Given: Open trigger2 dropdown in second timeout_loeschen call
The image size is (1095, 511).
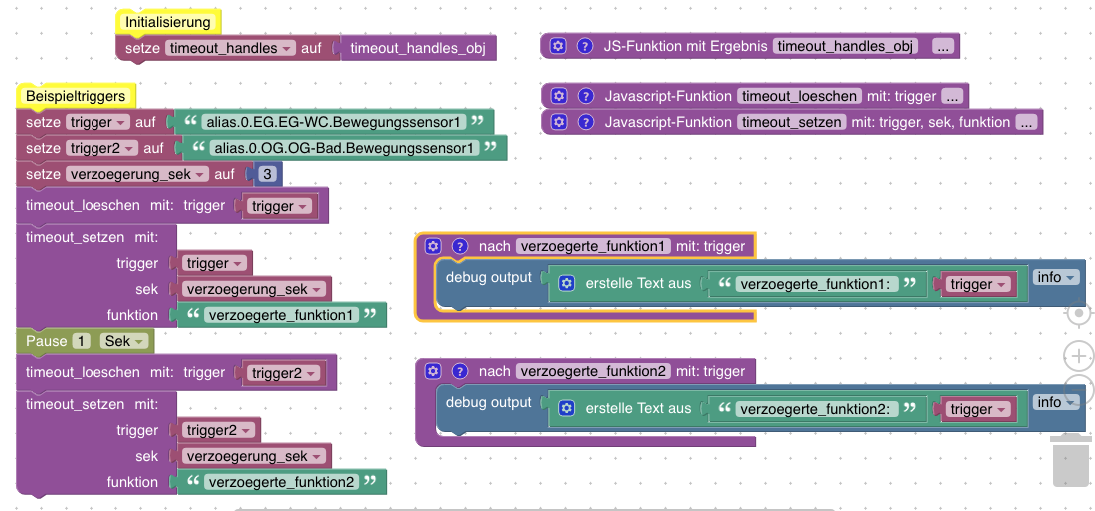Looking at the screenshot, I should coord(285,373).
